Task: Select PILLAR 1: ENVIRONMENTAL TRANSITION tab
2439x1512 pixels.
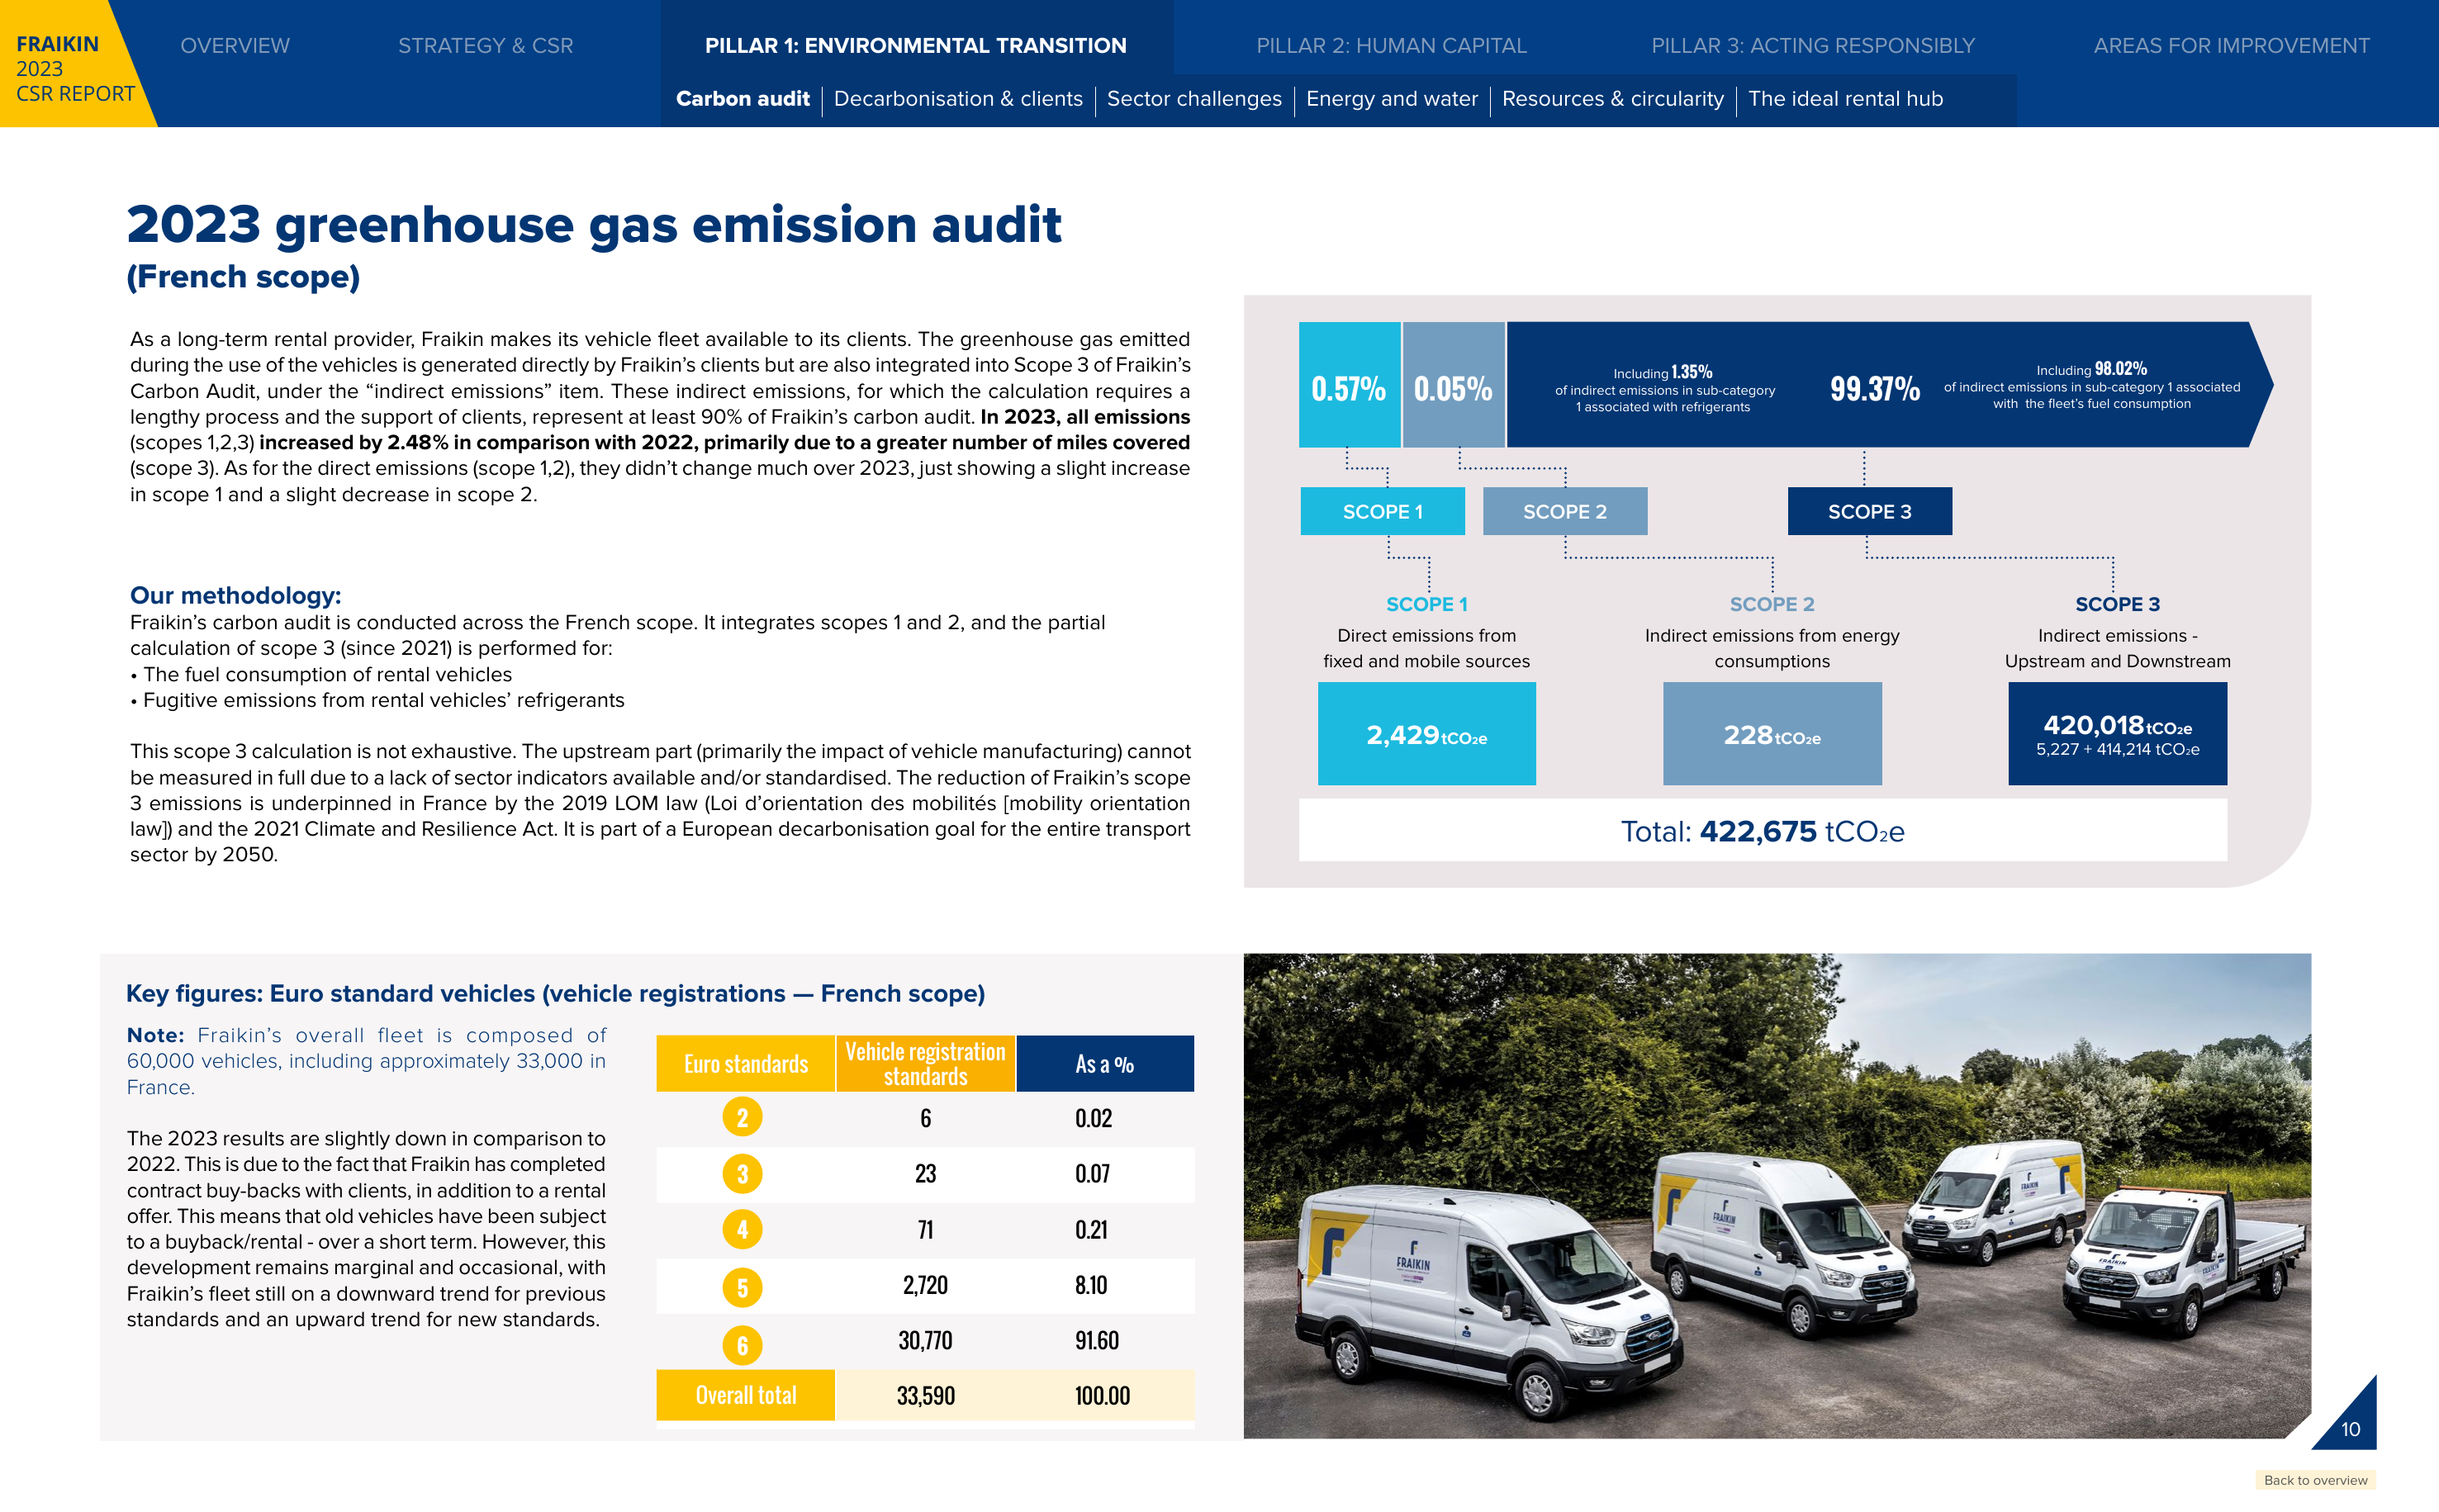Action: (x=916, y=46)
